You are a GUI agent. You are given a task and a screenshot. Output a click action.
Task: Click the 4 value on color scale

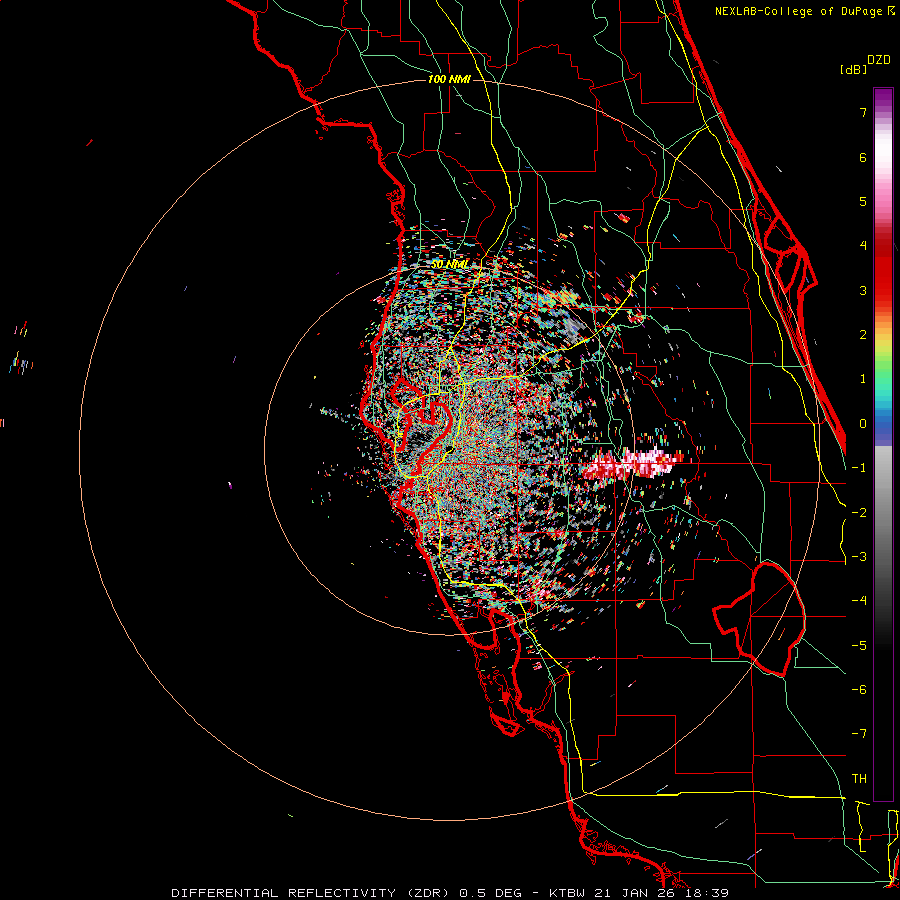[x=863, y=246]
